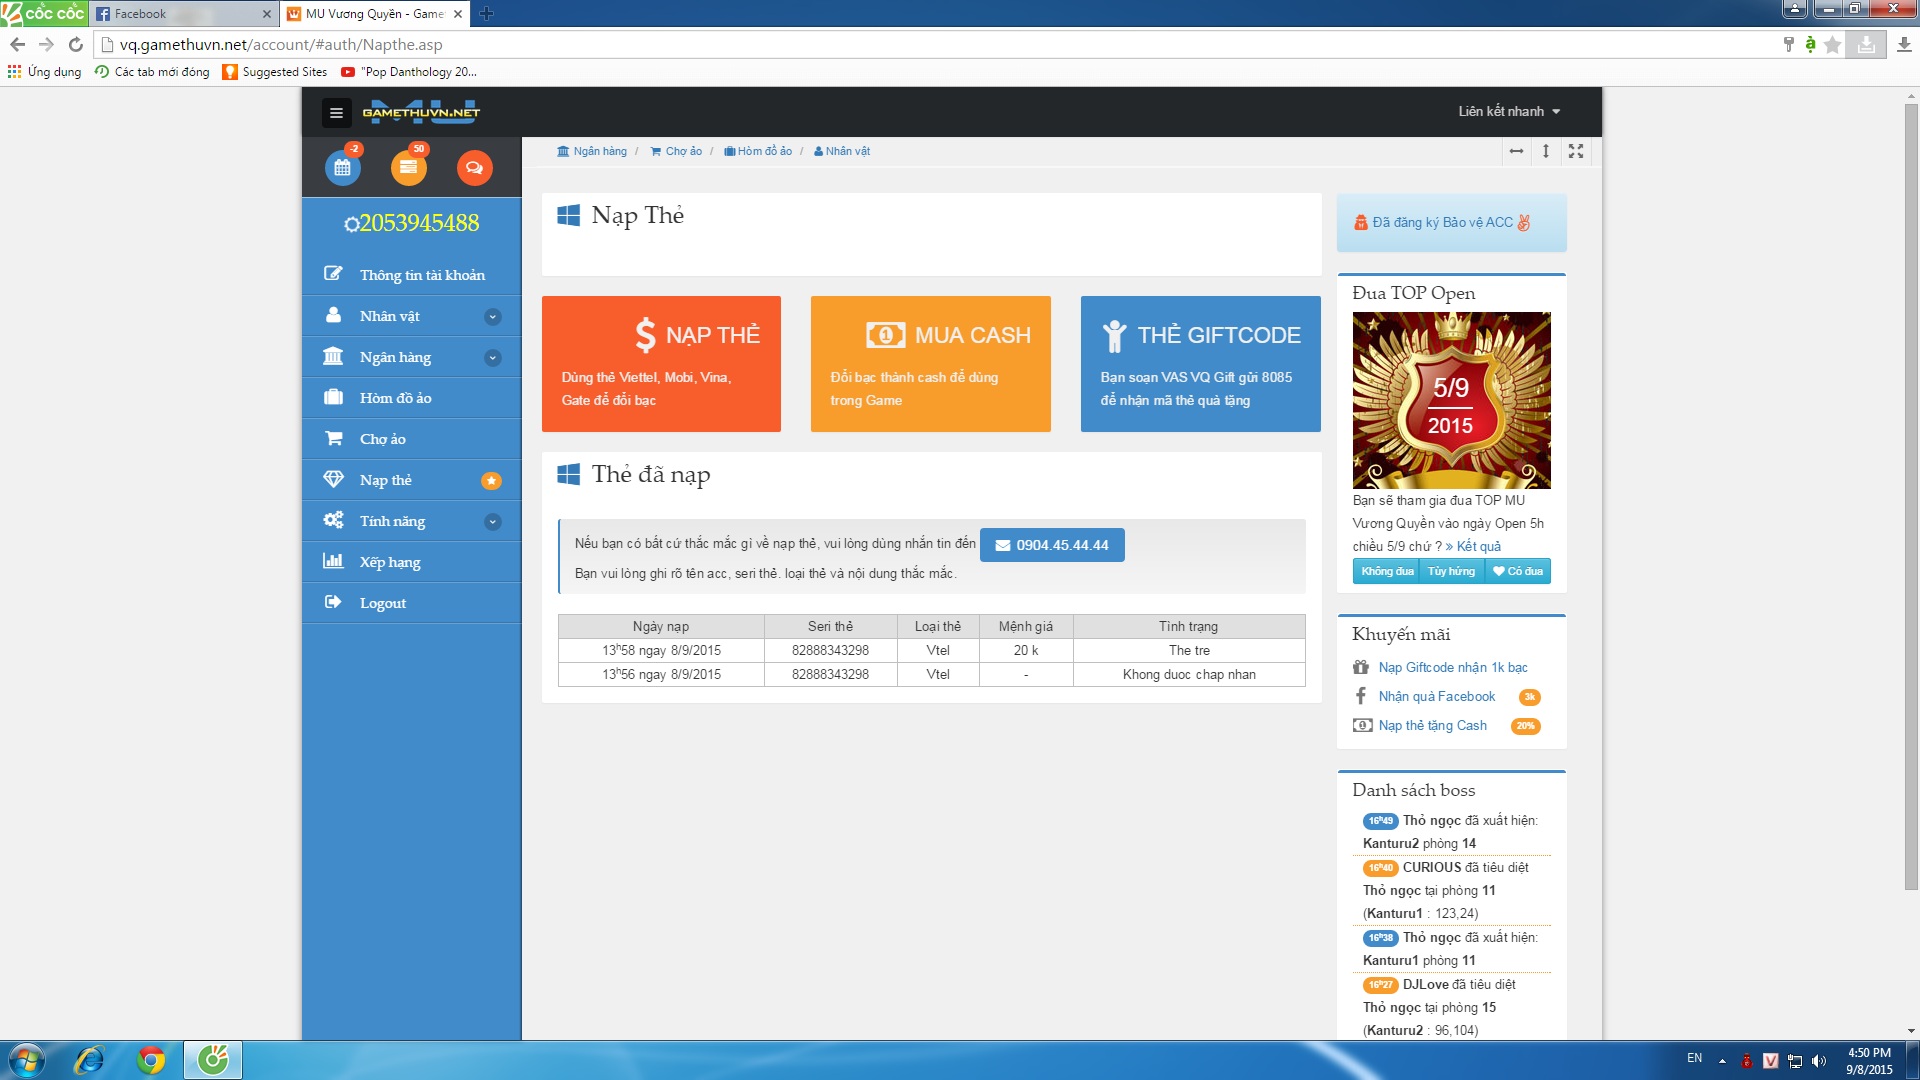Open the red chat bubble icon
This screenshot has height=1080, width=1920.
tap(474, 167)
